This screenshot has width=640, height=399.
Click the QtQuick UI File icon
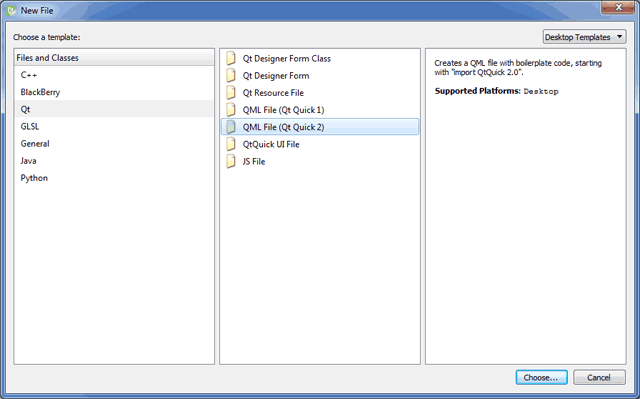[x=231, y=144]
